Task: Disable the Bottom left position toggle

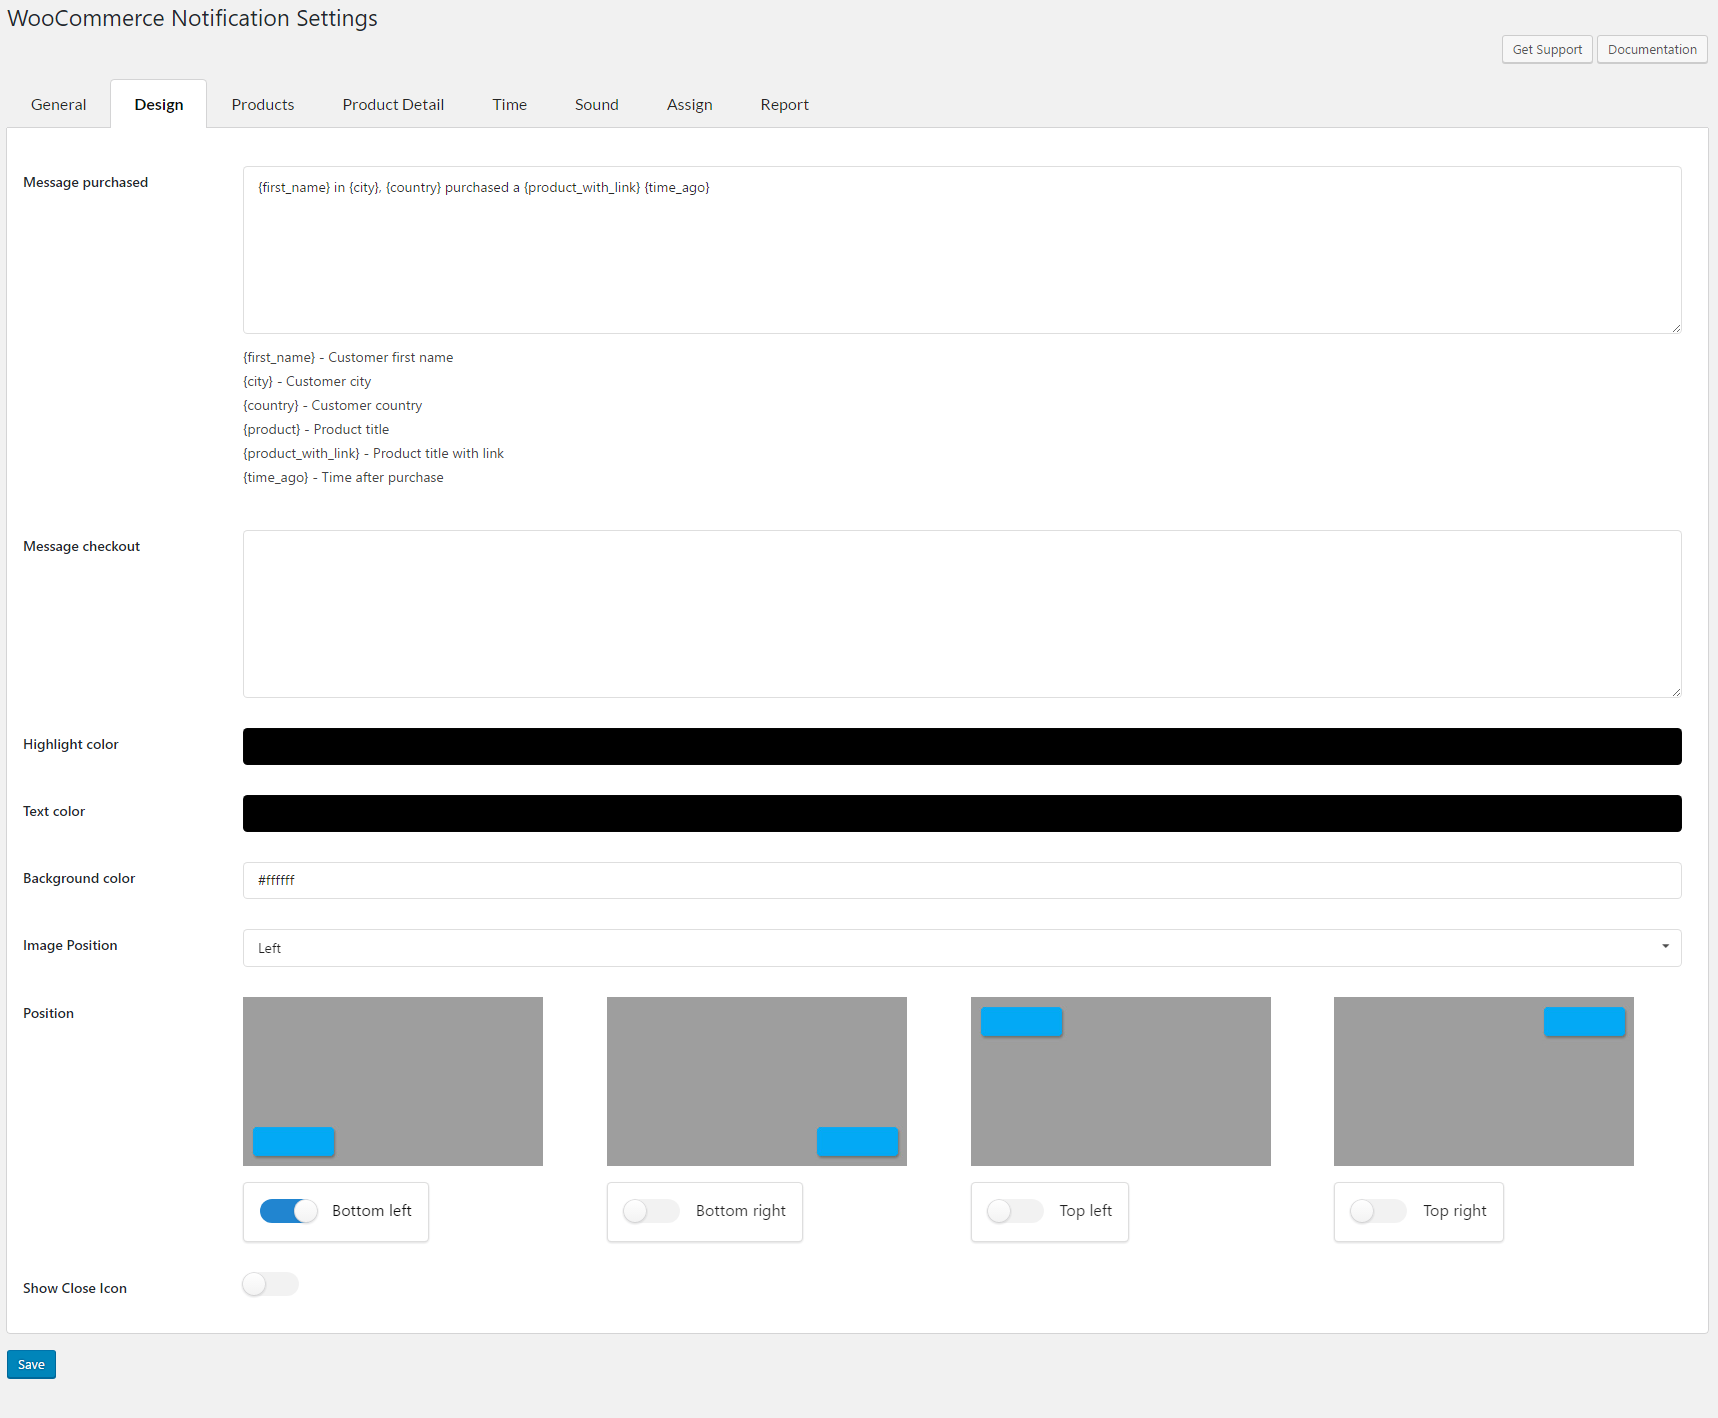Action: [288, 1211]
